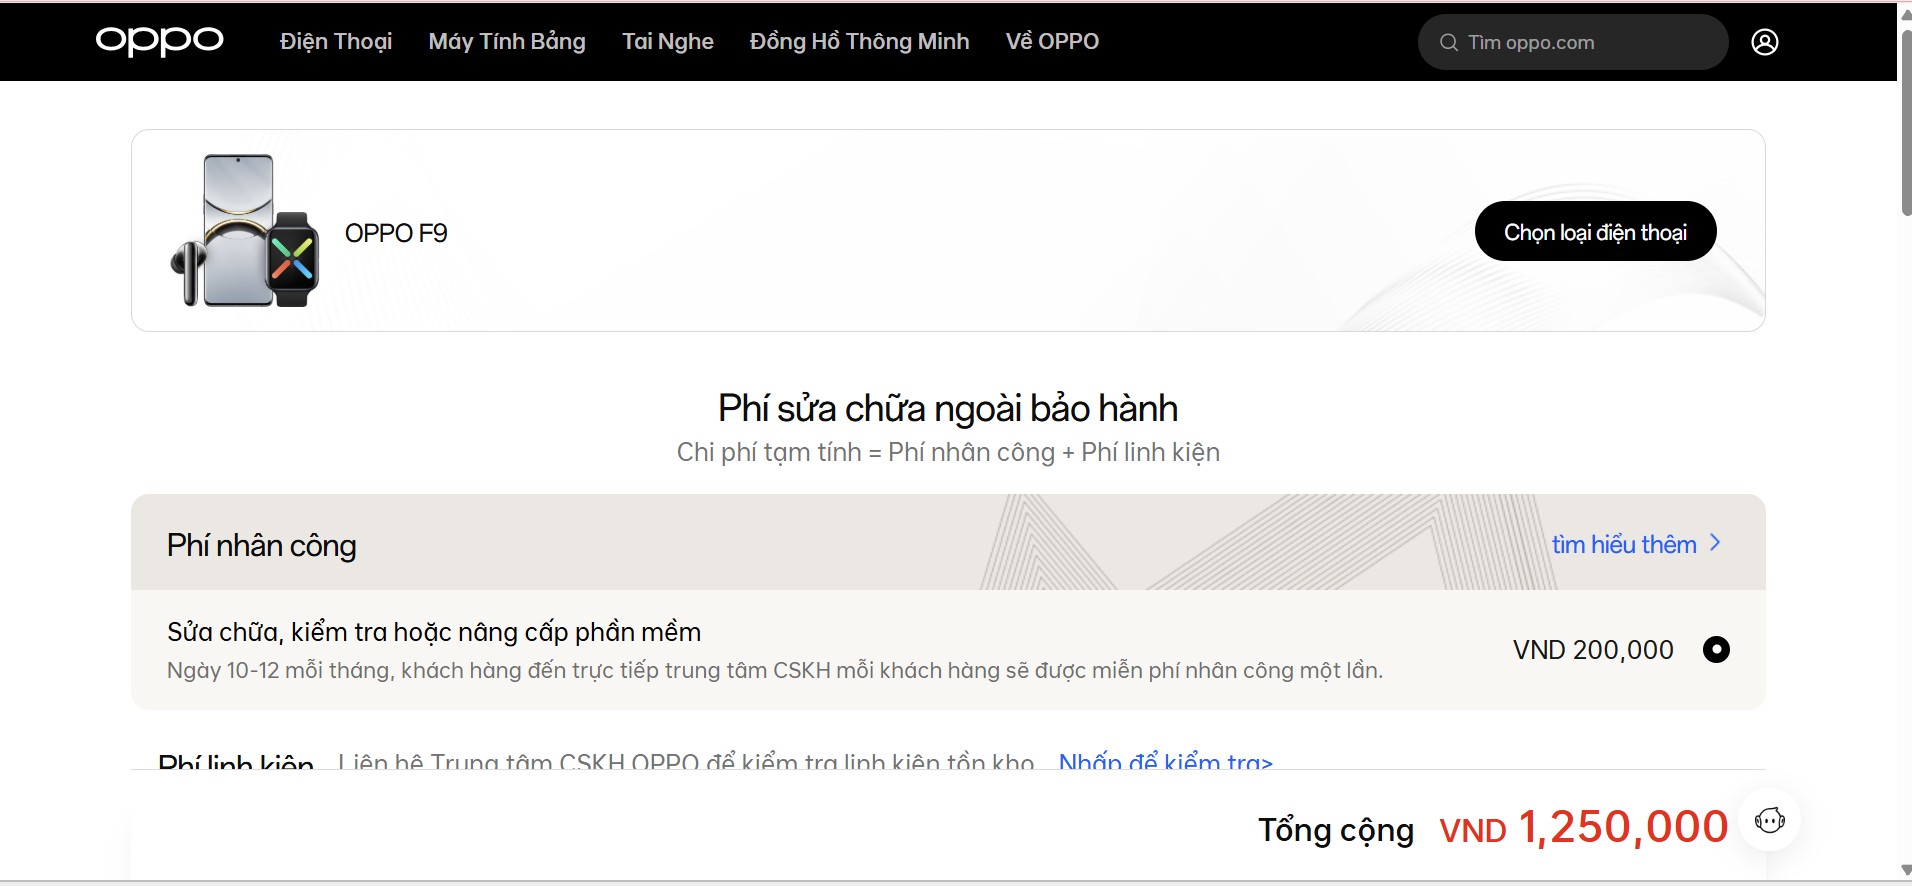Click the vertical scrollbar thumb
Image resolution: width=1912 pixels, height=886 pixels.
pos(1905,120)
